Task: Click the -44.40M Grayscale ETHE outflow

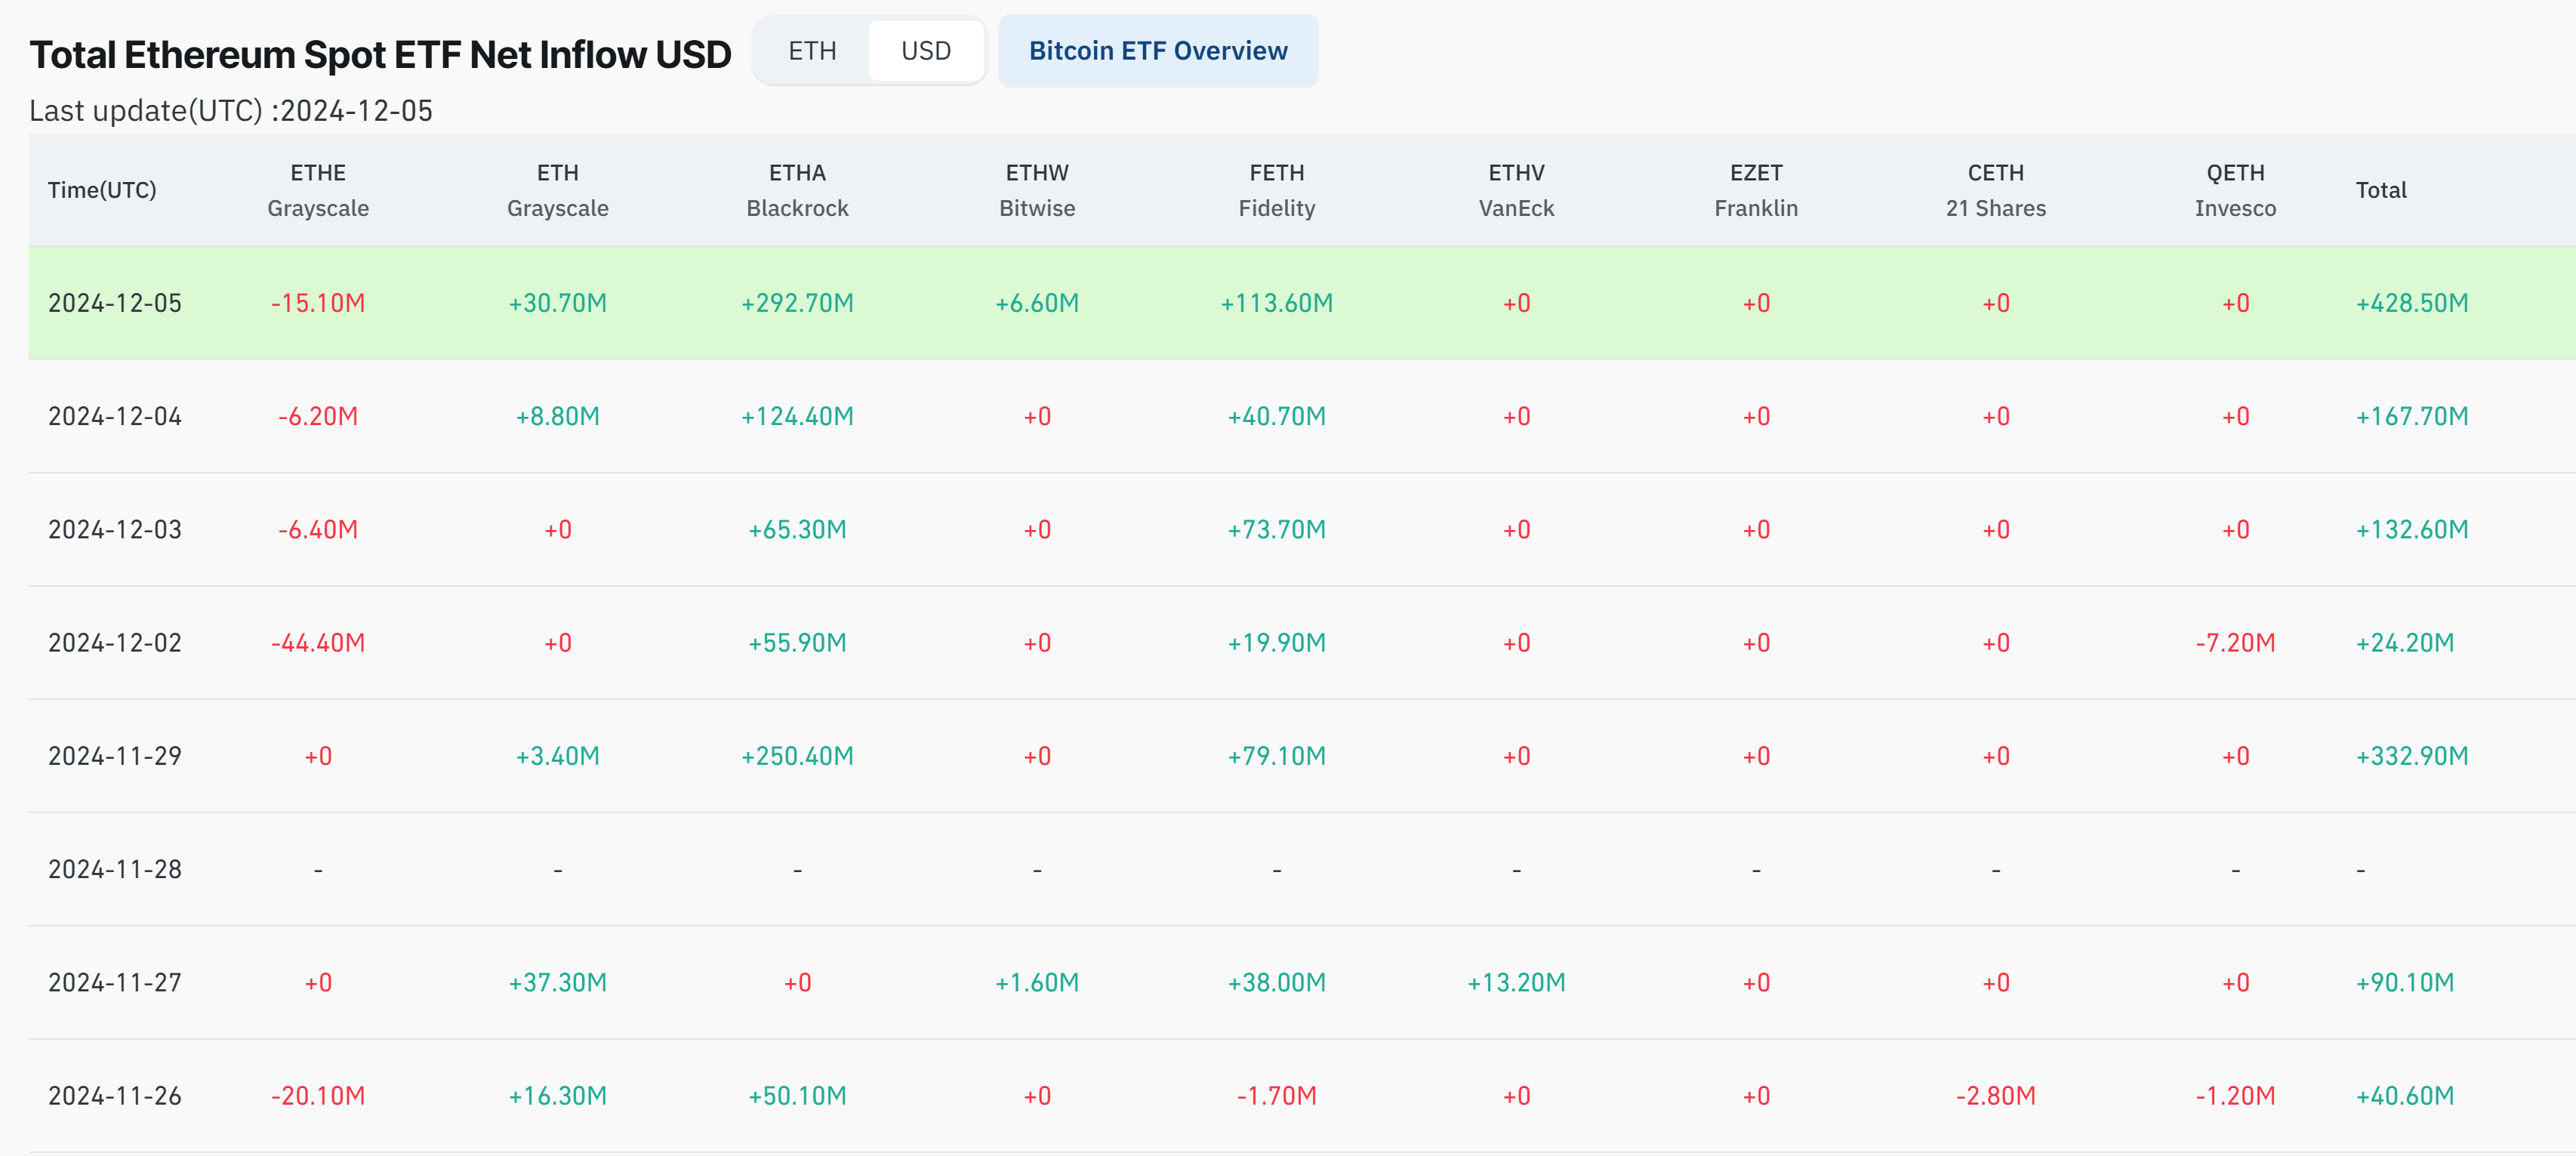Action: tap(318, 643)
